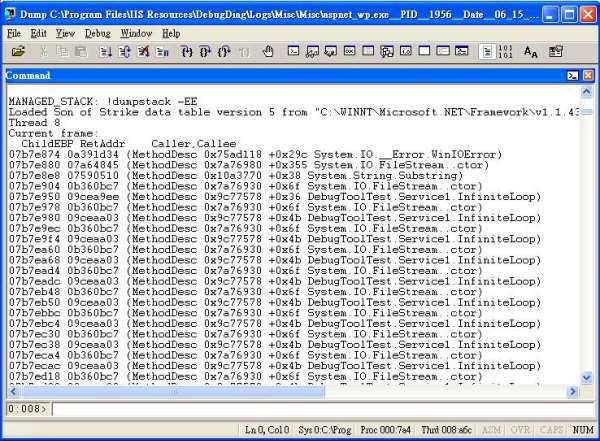This screenshot has height=441, width=600.
Task: Open the Window menu
Action: click(x=136, y=33)
